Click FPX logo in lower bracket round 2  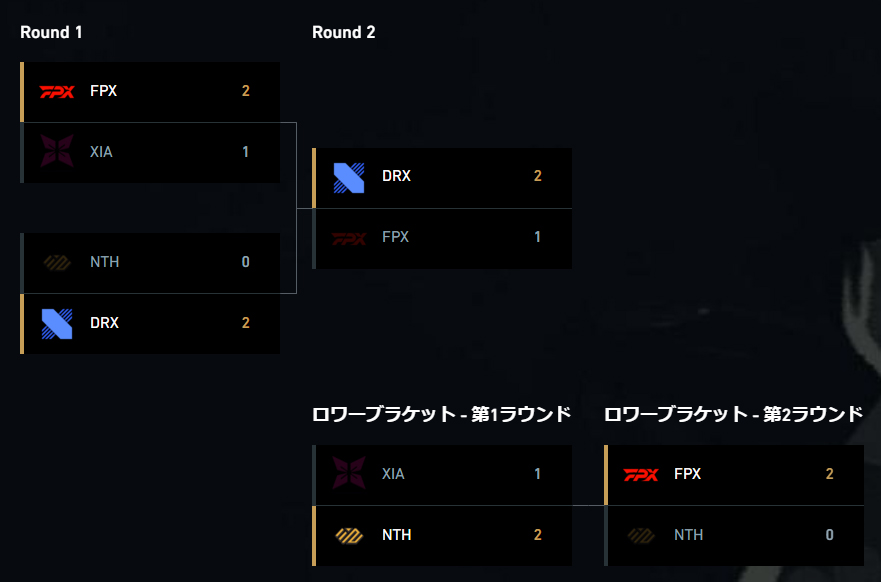pos(641,475)
